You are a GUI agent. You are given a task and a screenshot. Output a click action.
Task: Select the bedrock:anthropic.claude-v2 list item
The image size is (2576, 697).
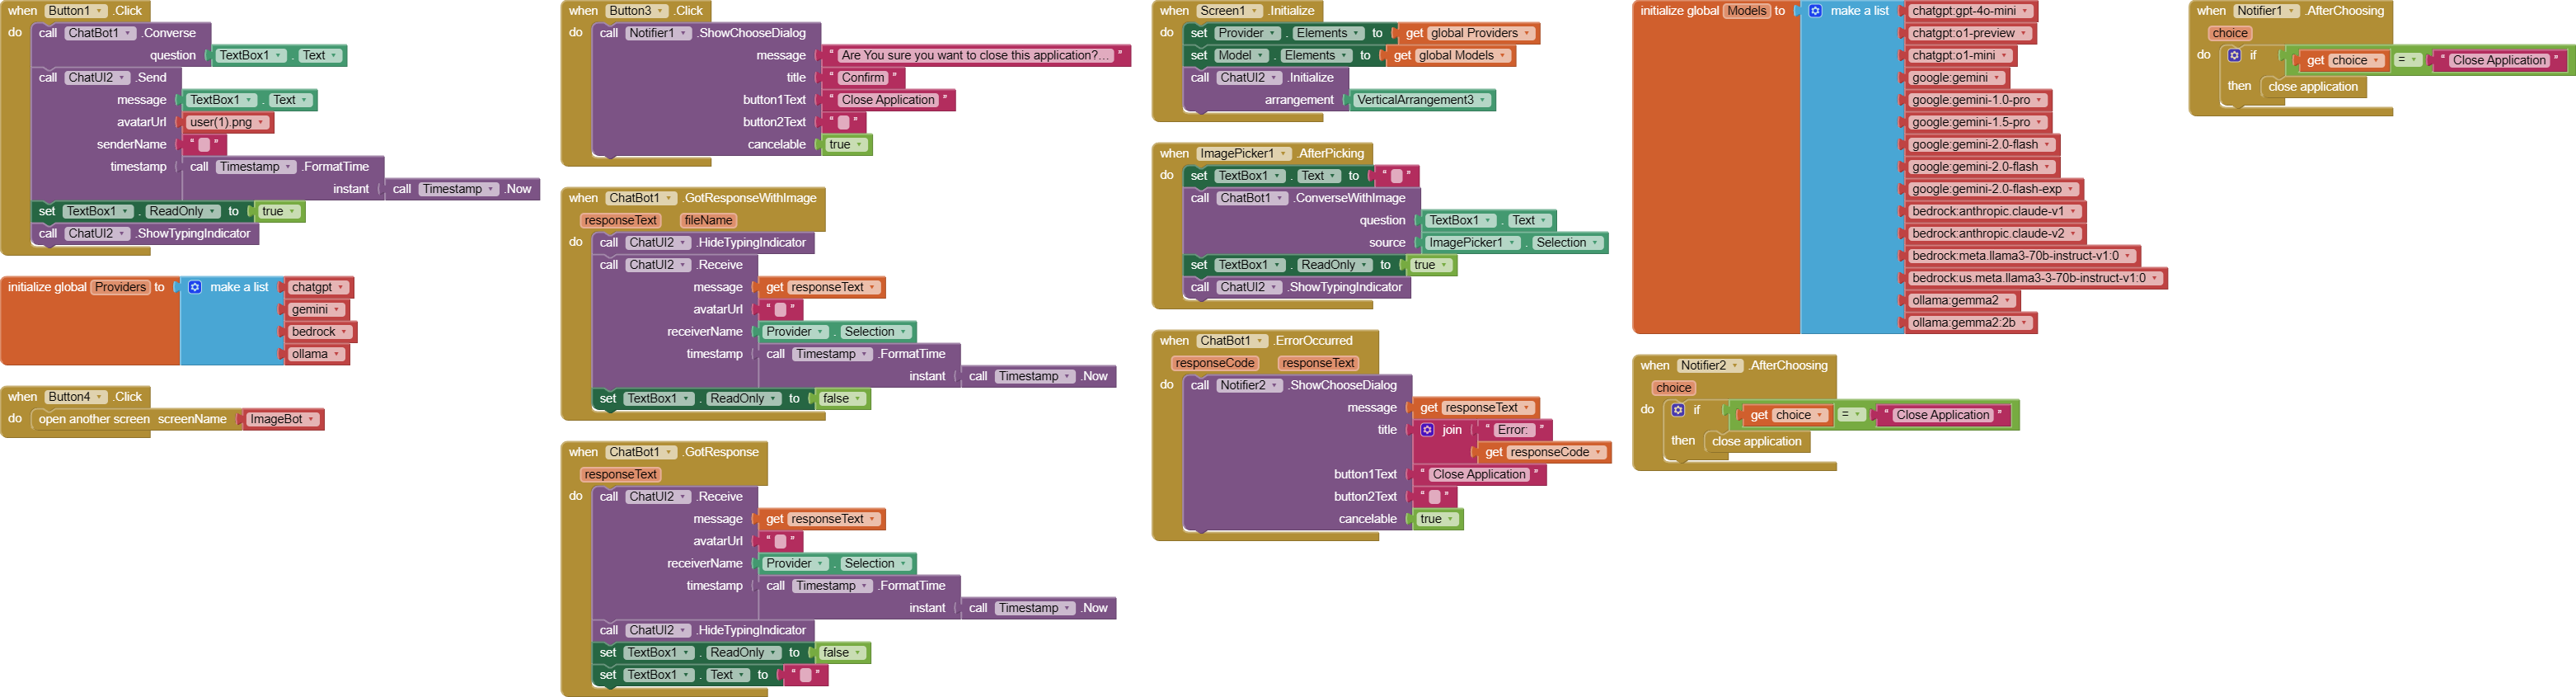point(1993,234)
